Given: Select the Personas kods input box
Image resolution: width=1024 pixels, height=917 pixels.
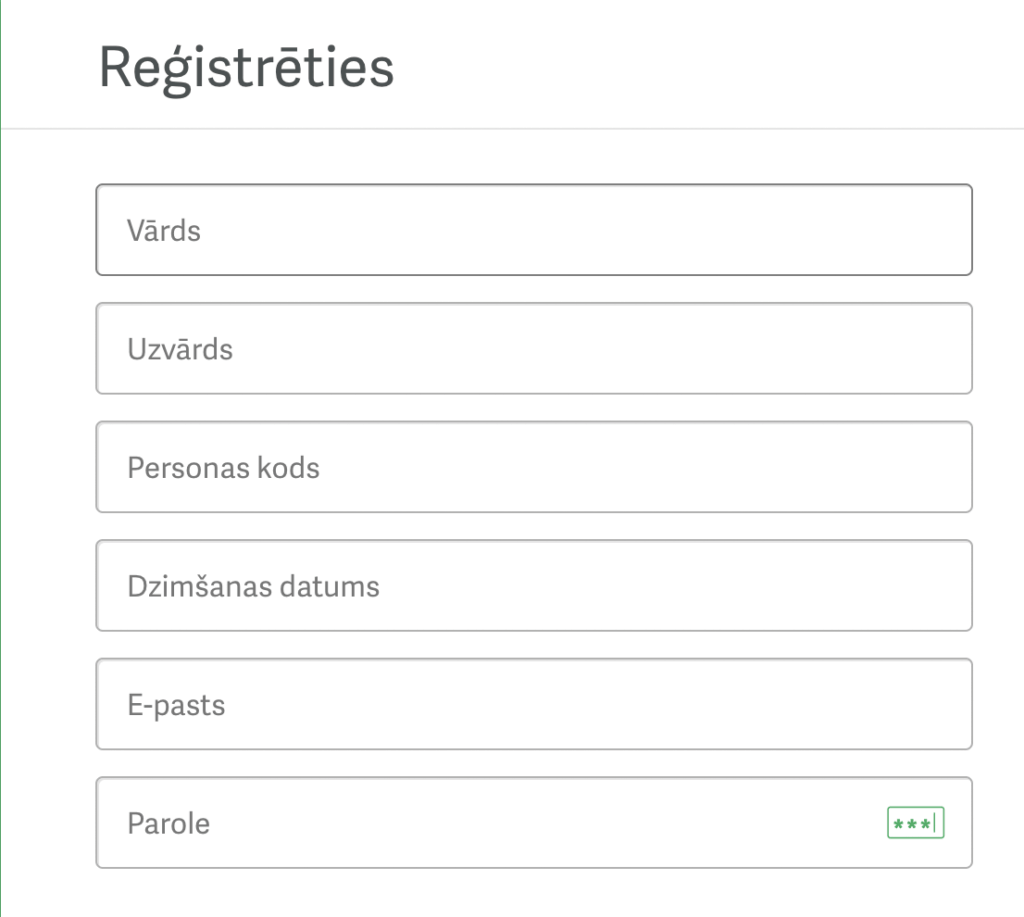Looking at the screenshot, I should point(533,467).
